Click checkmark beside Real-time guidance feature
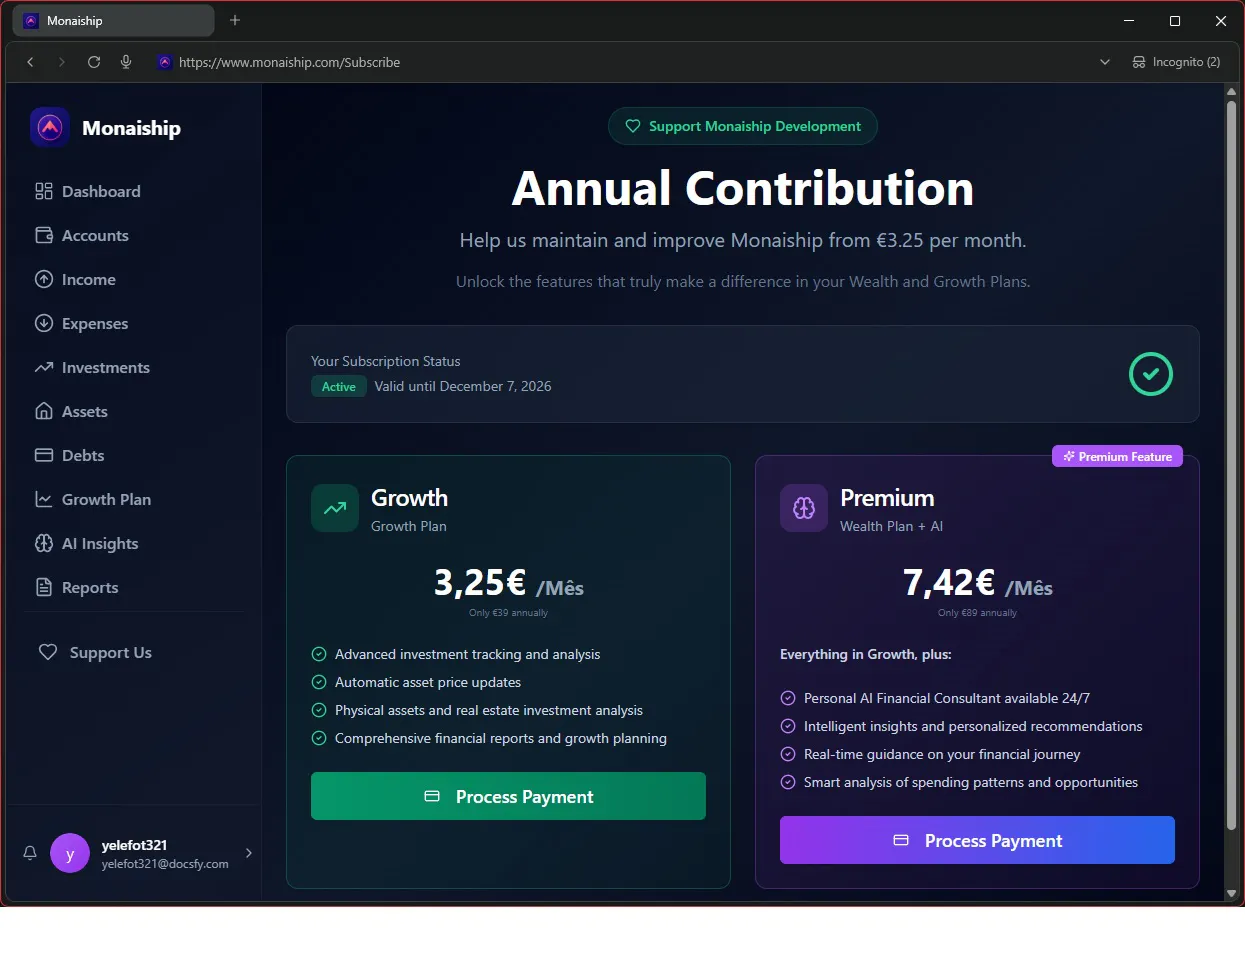The image size is (1245, 971). [x=788, y=754]
